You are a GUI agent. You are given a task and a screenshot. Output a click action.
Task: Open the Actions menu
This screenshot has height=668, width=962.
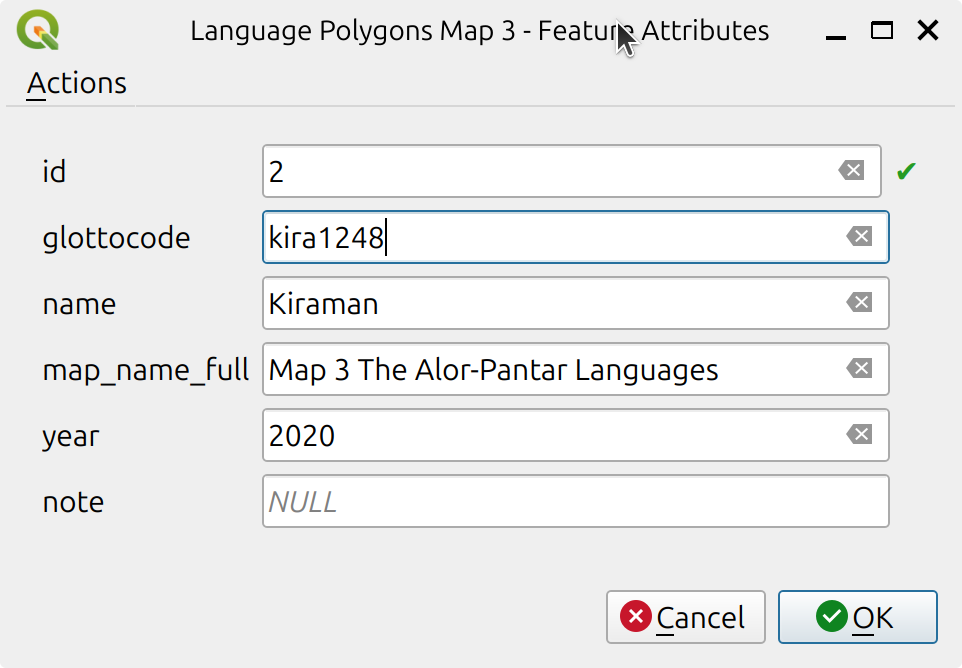pyautogui.click(x=75, y=83)
